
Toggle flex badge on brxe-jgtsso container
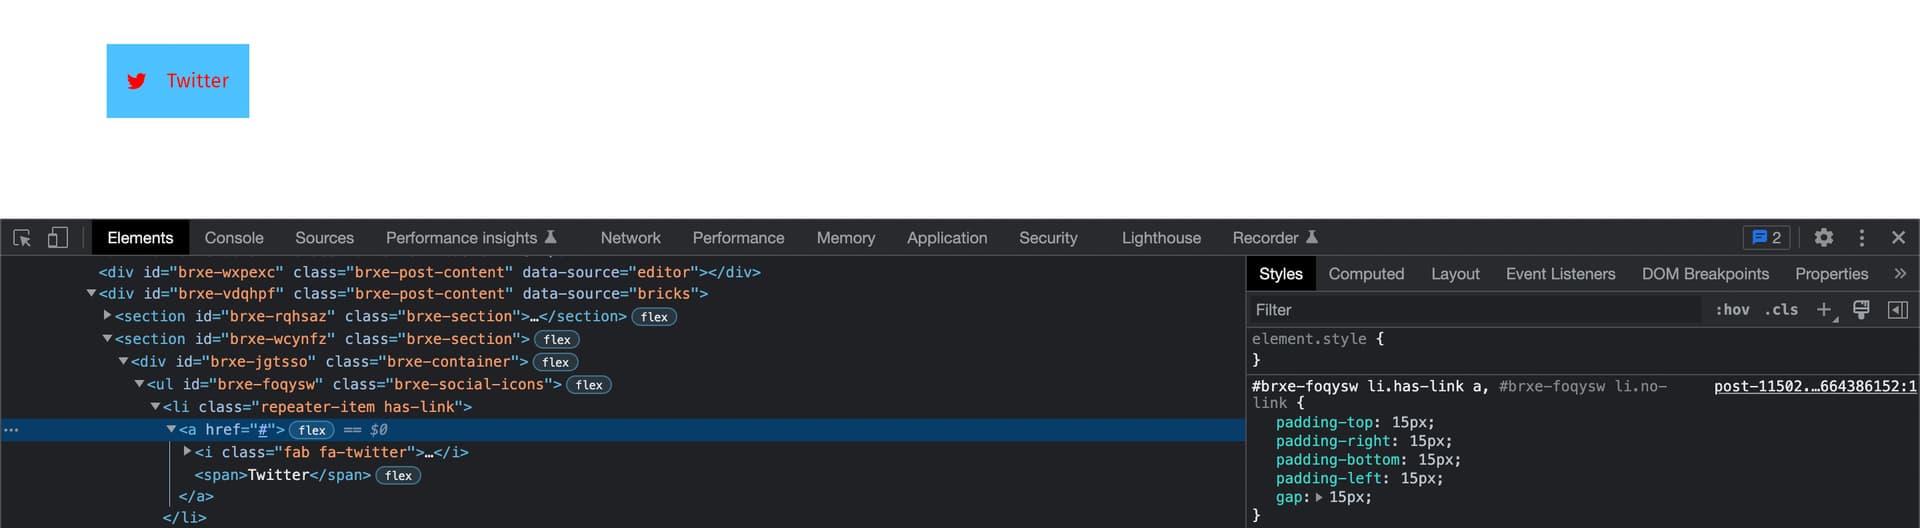pos(556,362)
